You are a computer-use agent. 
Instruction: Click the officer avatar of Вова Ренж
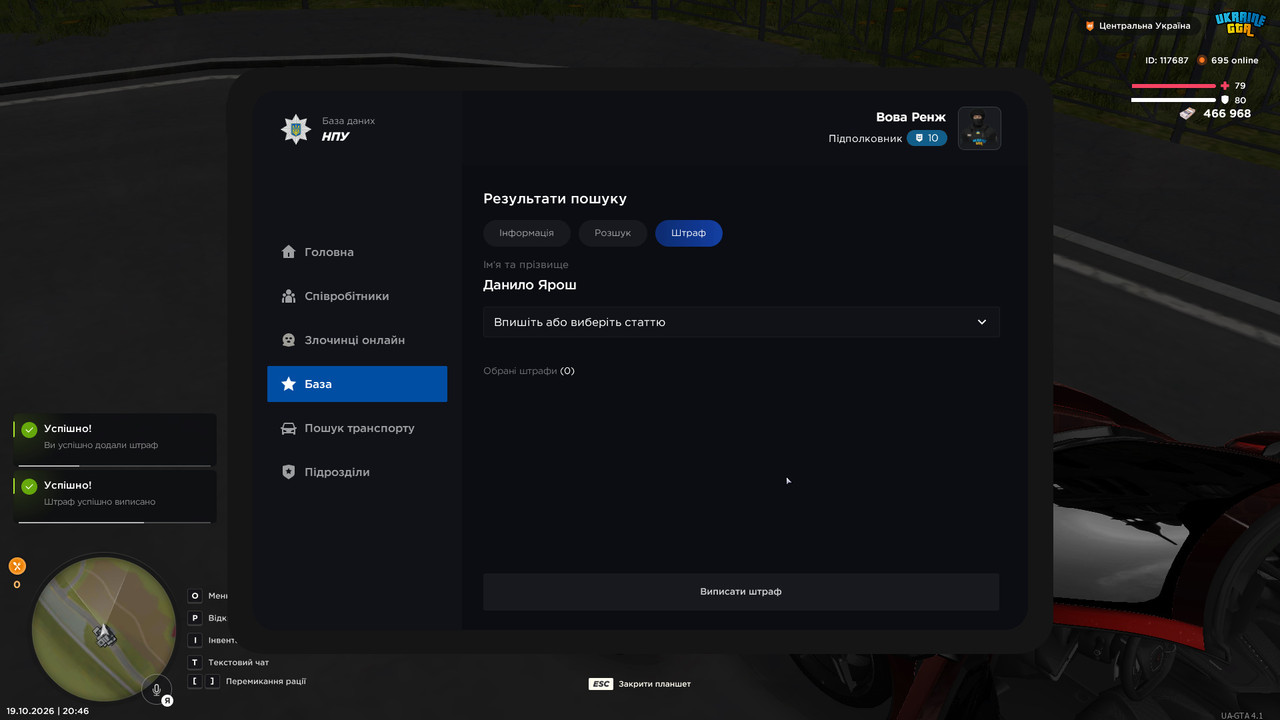pos(979,128)
